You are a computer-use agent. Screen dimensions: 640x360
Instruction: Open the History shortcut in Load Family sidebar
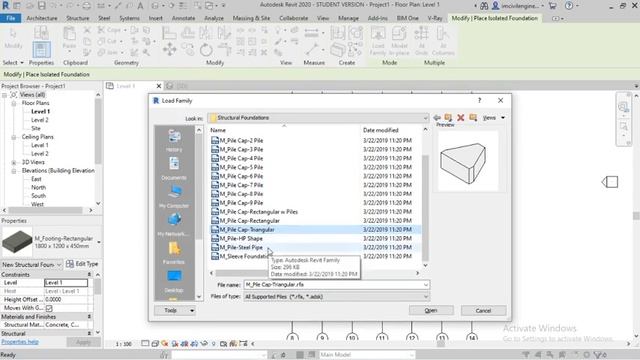(174, 140)
